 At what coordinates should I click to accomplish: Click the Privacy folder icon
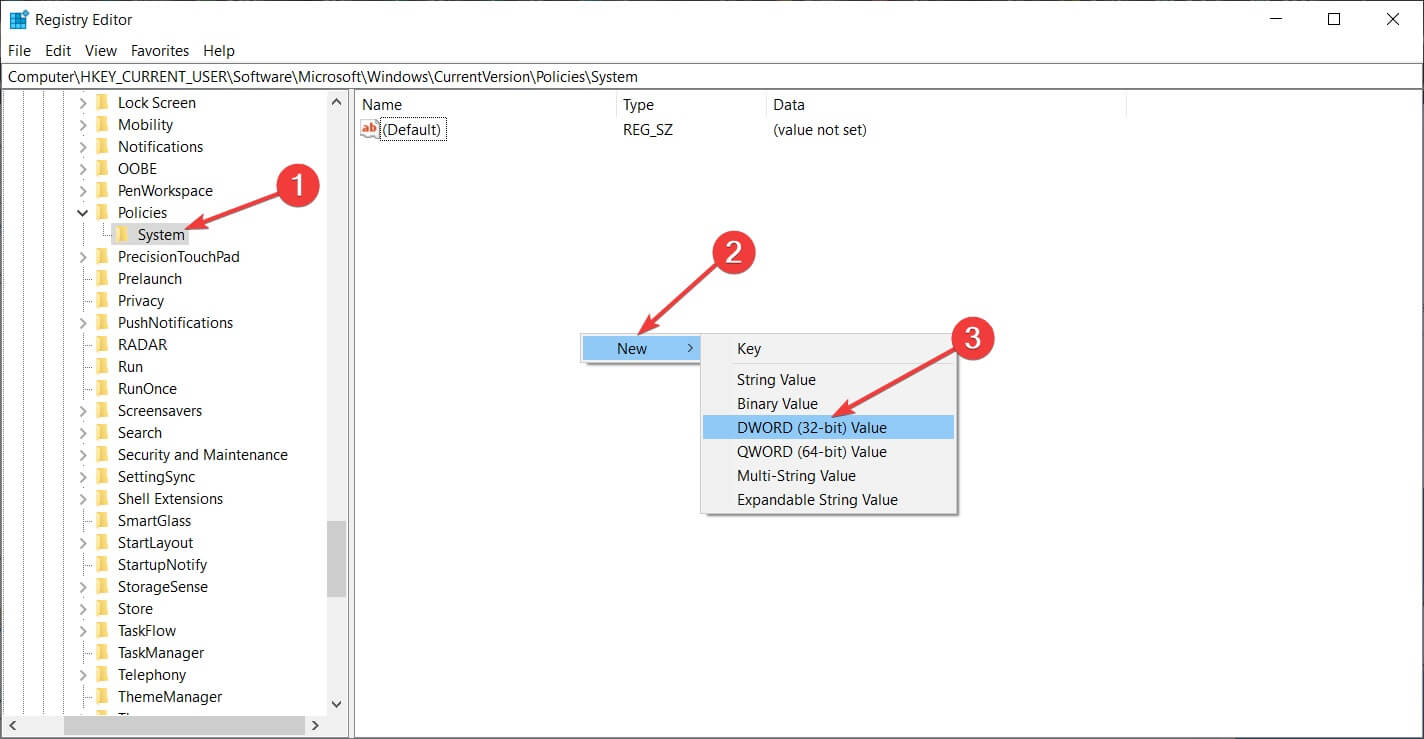(102, 300)
